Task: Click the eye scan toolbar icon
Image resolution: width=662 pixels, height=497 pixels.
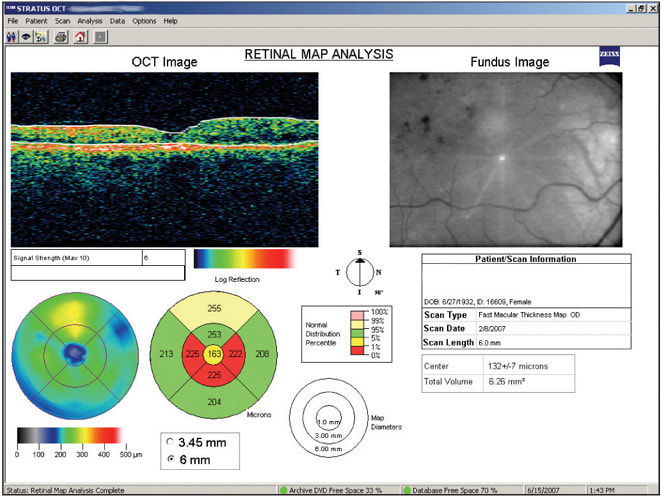Action: coord(26,37)
